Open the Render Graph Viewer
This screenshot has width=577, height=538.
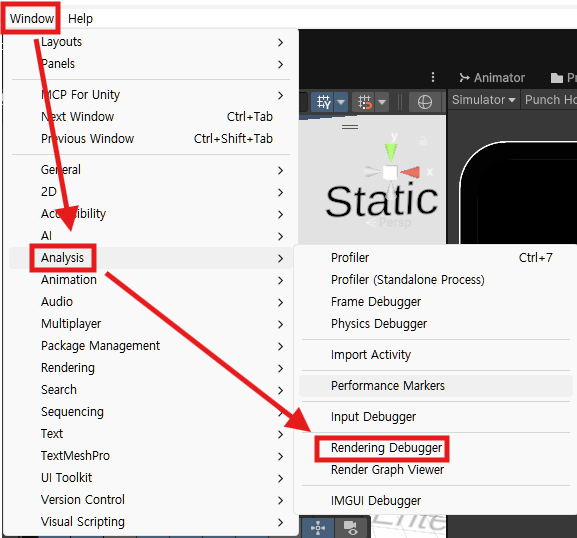[x=436, y=470]
